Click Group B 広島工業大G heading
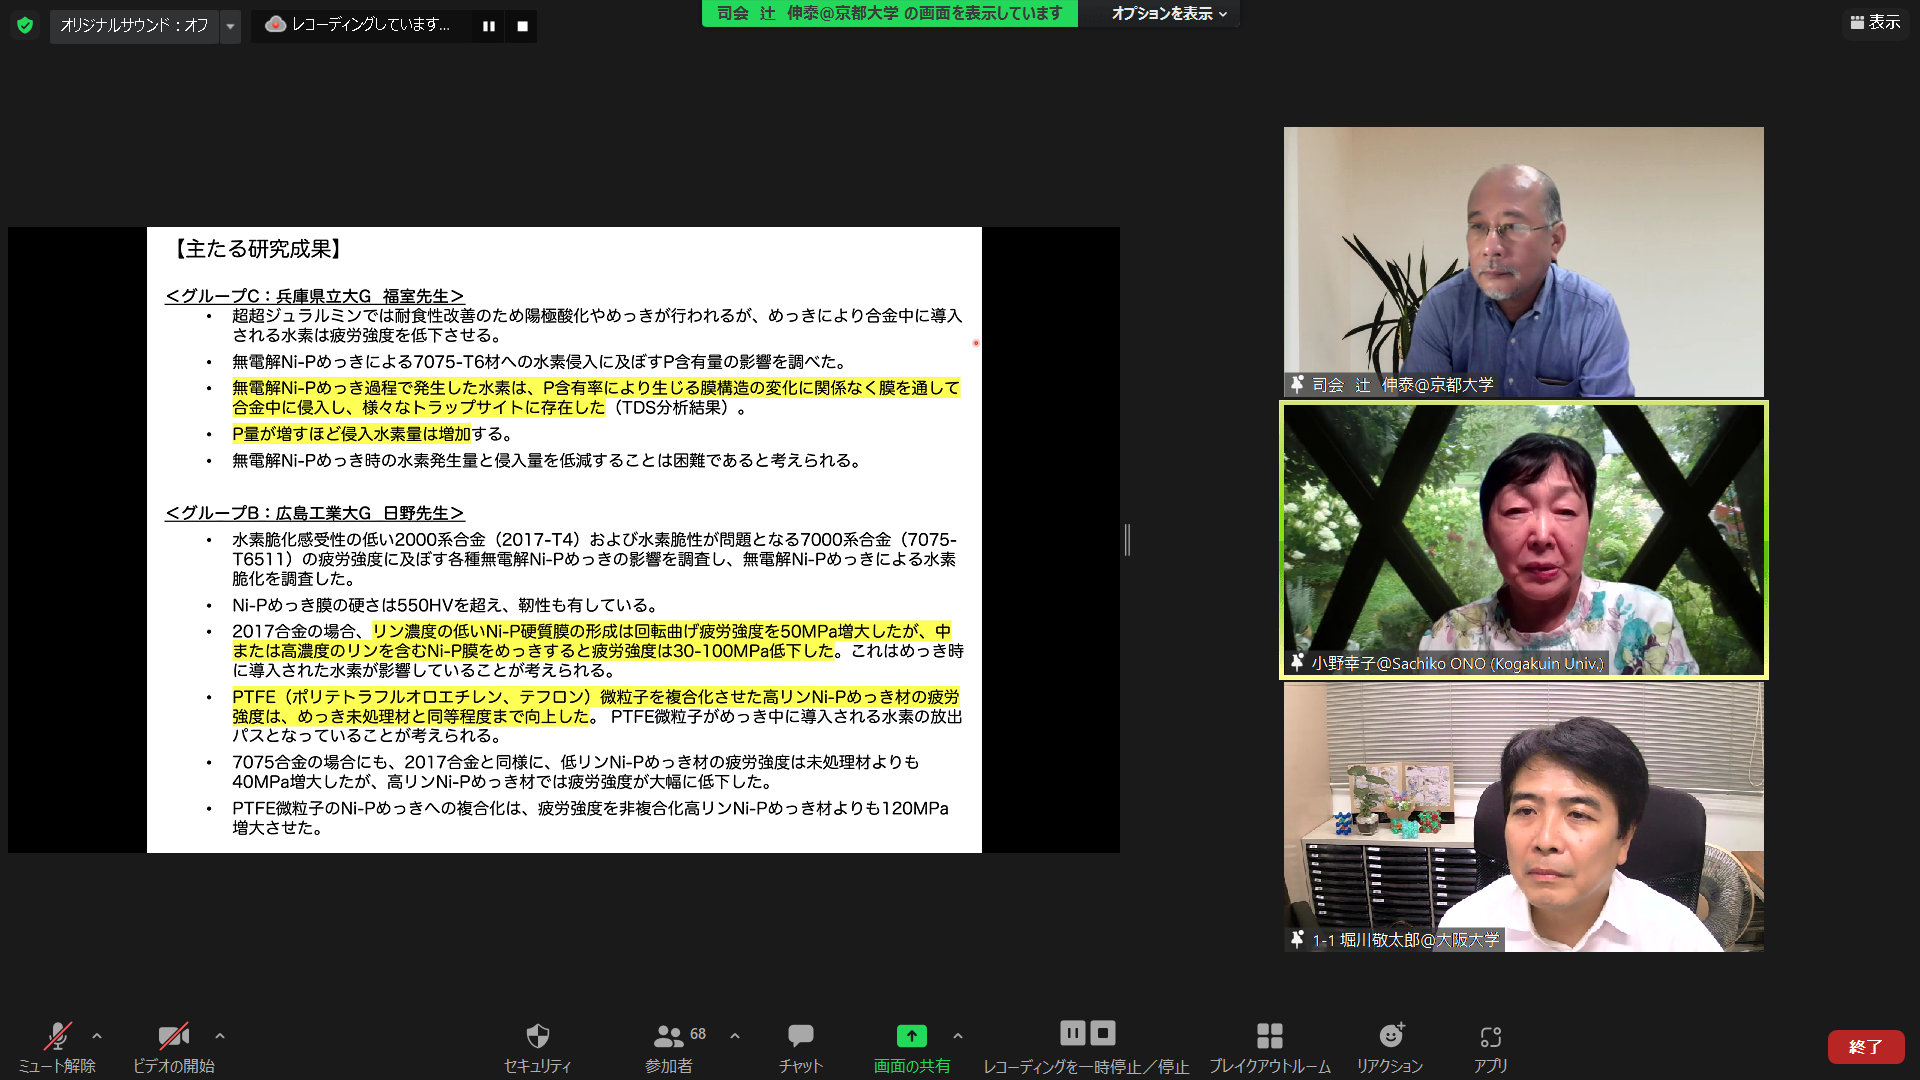1920x1080 pixels. click(315, 513)
